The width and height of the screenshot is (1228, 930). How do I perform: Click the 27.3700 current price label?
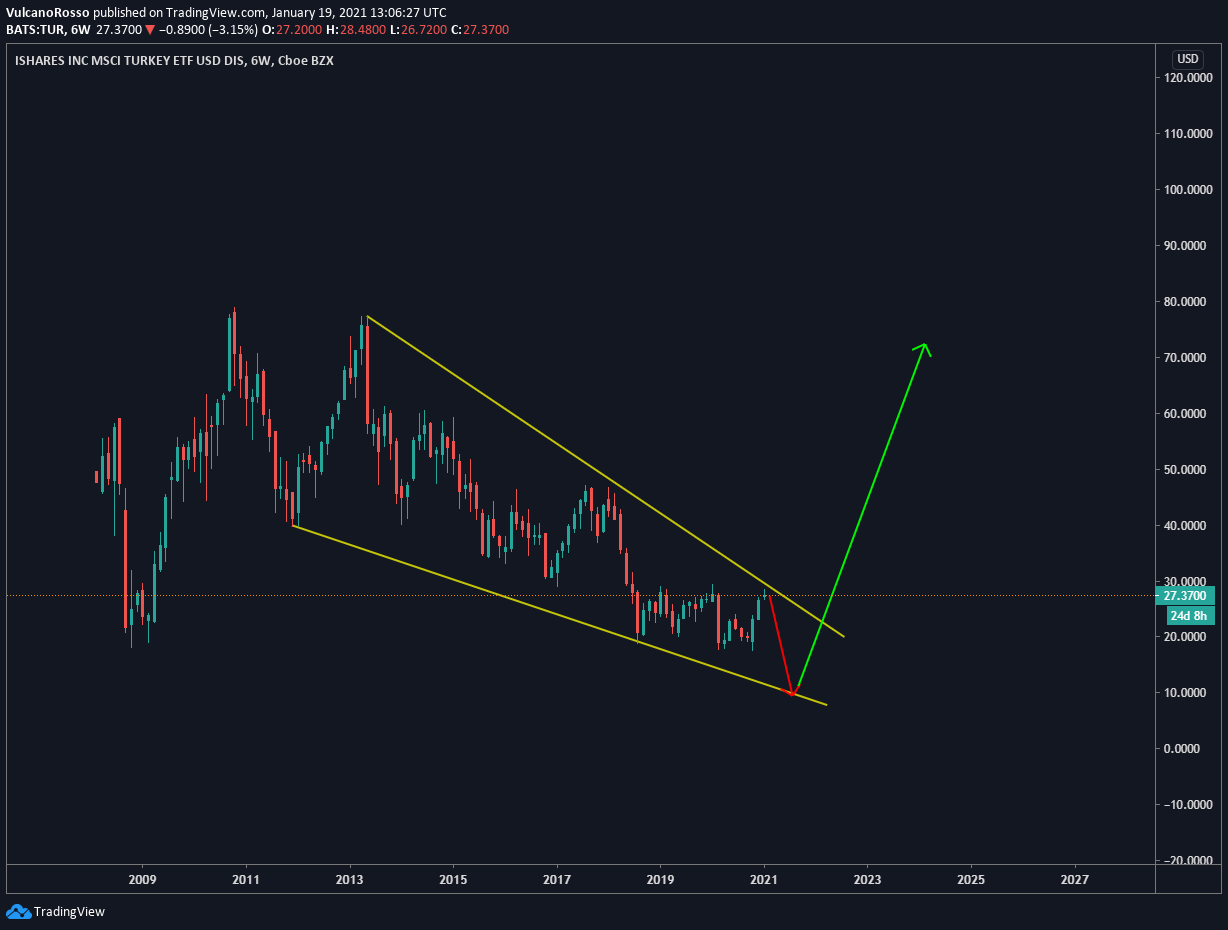point(1187,595)
